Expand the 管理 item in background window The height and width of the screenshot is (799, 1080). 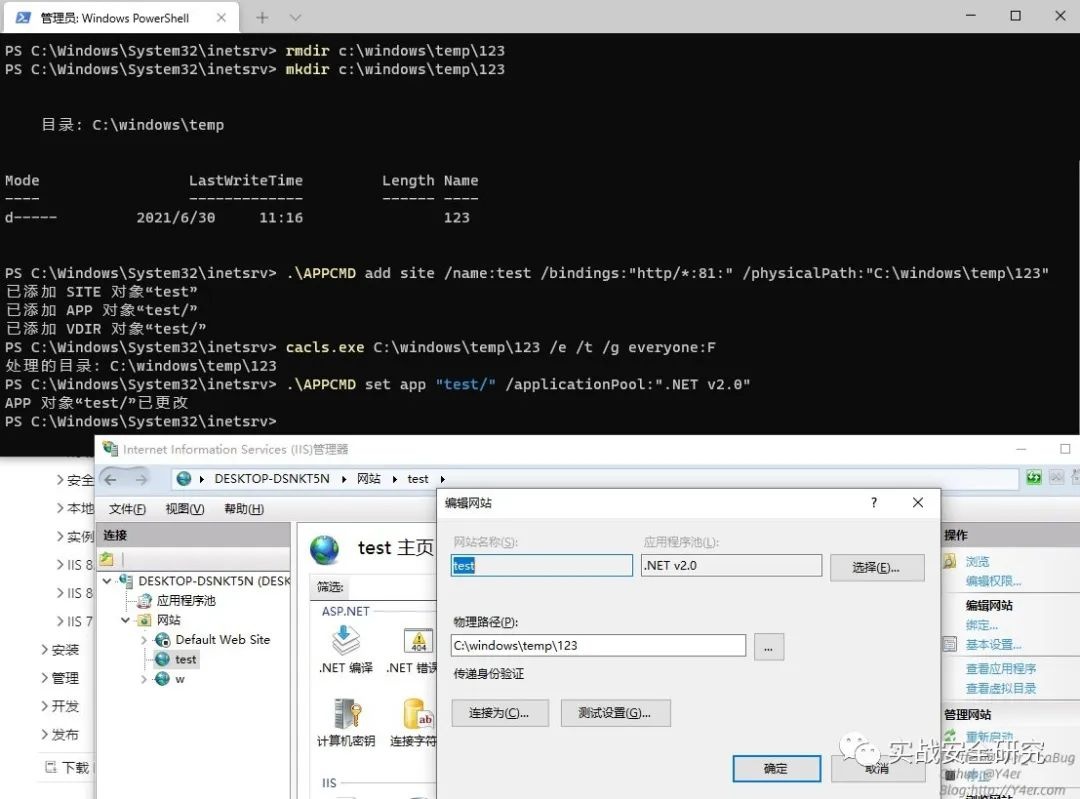(44, 678)
